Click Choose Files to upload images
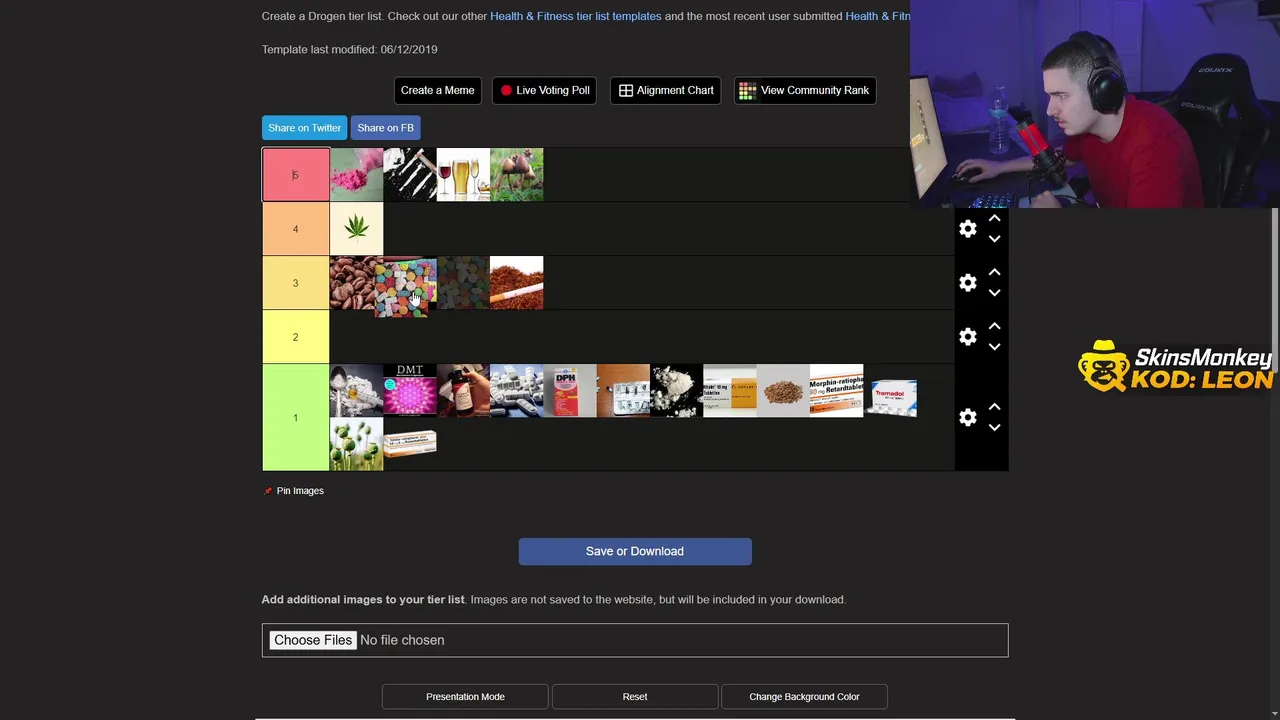The image size is (1280, 720). tap(313, 640)
